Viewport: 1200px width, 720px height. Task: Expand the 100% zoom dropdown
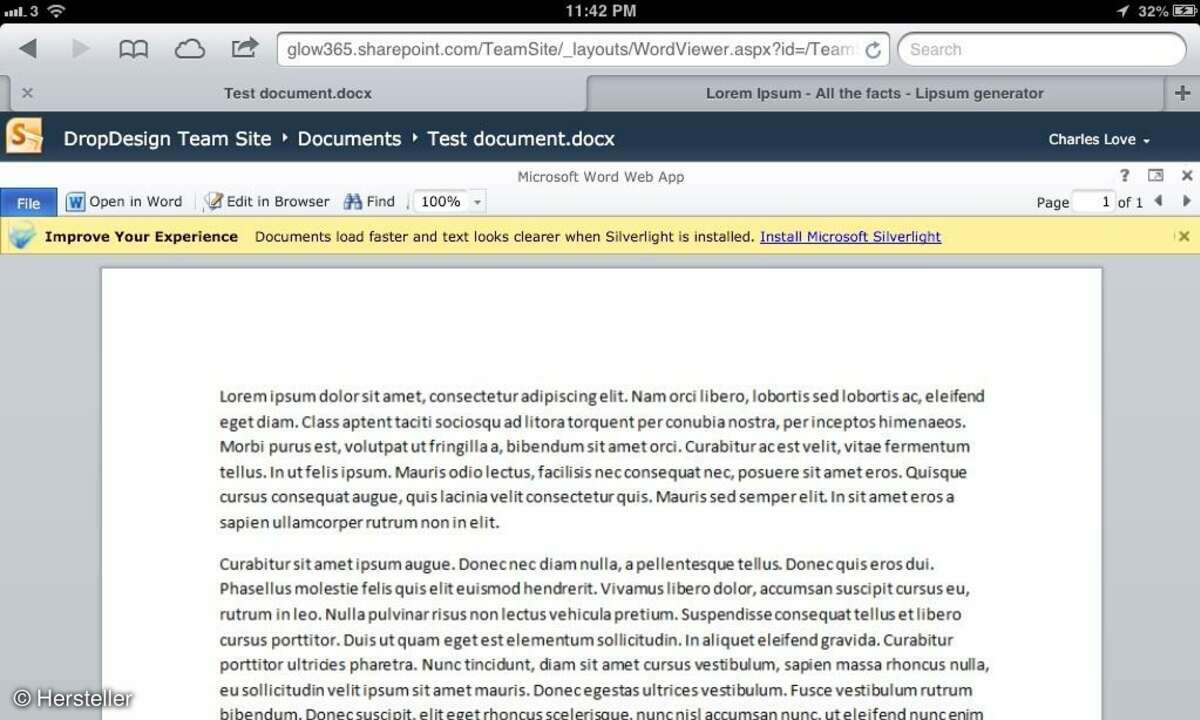pos(477,202)
